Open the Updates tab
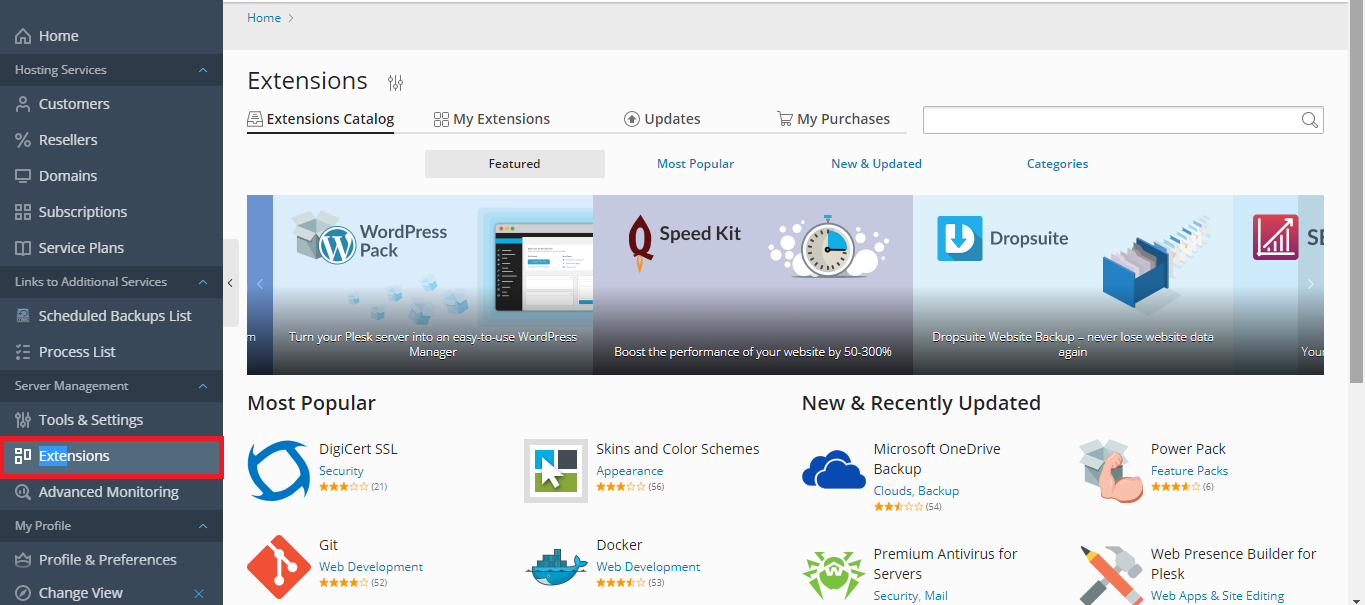Image resolution: width=1365 pixels, height=605 pixels. 662,119
